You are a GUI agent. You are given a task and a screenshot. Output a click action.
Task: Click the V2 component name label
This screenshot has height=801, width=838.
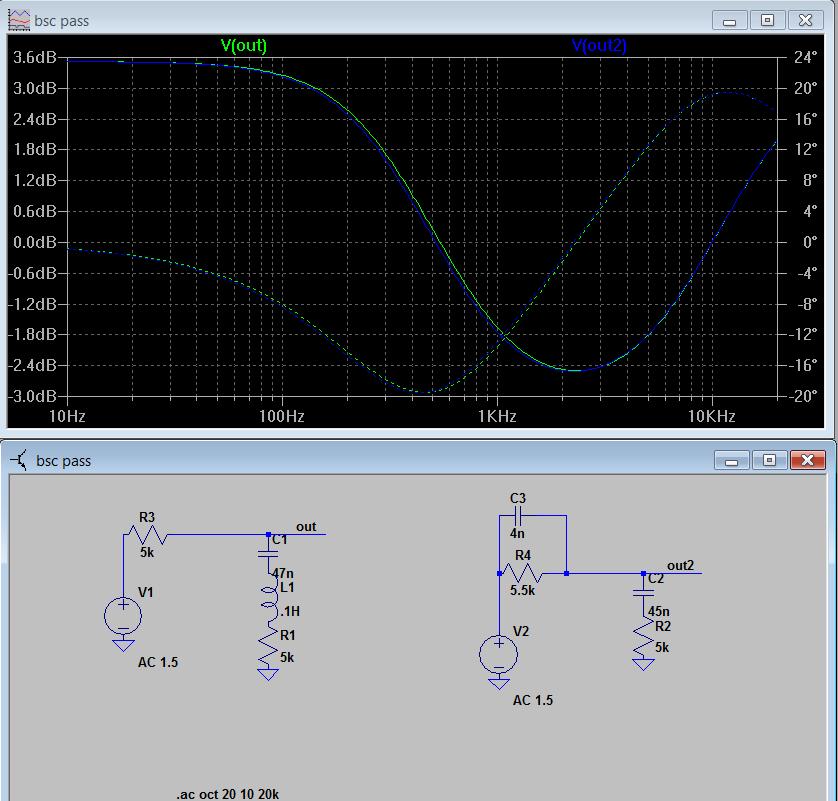521,632
